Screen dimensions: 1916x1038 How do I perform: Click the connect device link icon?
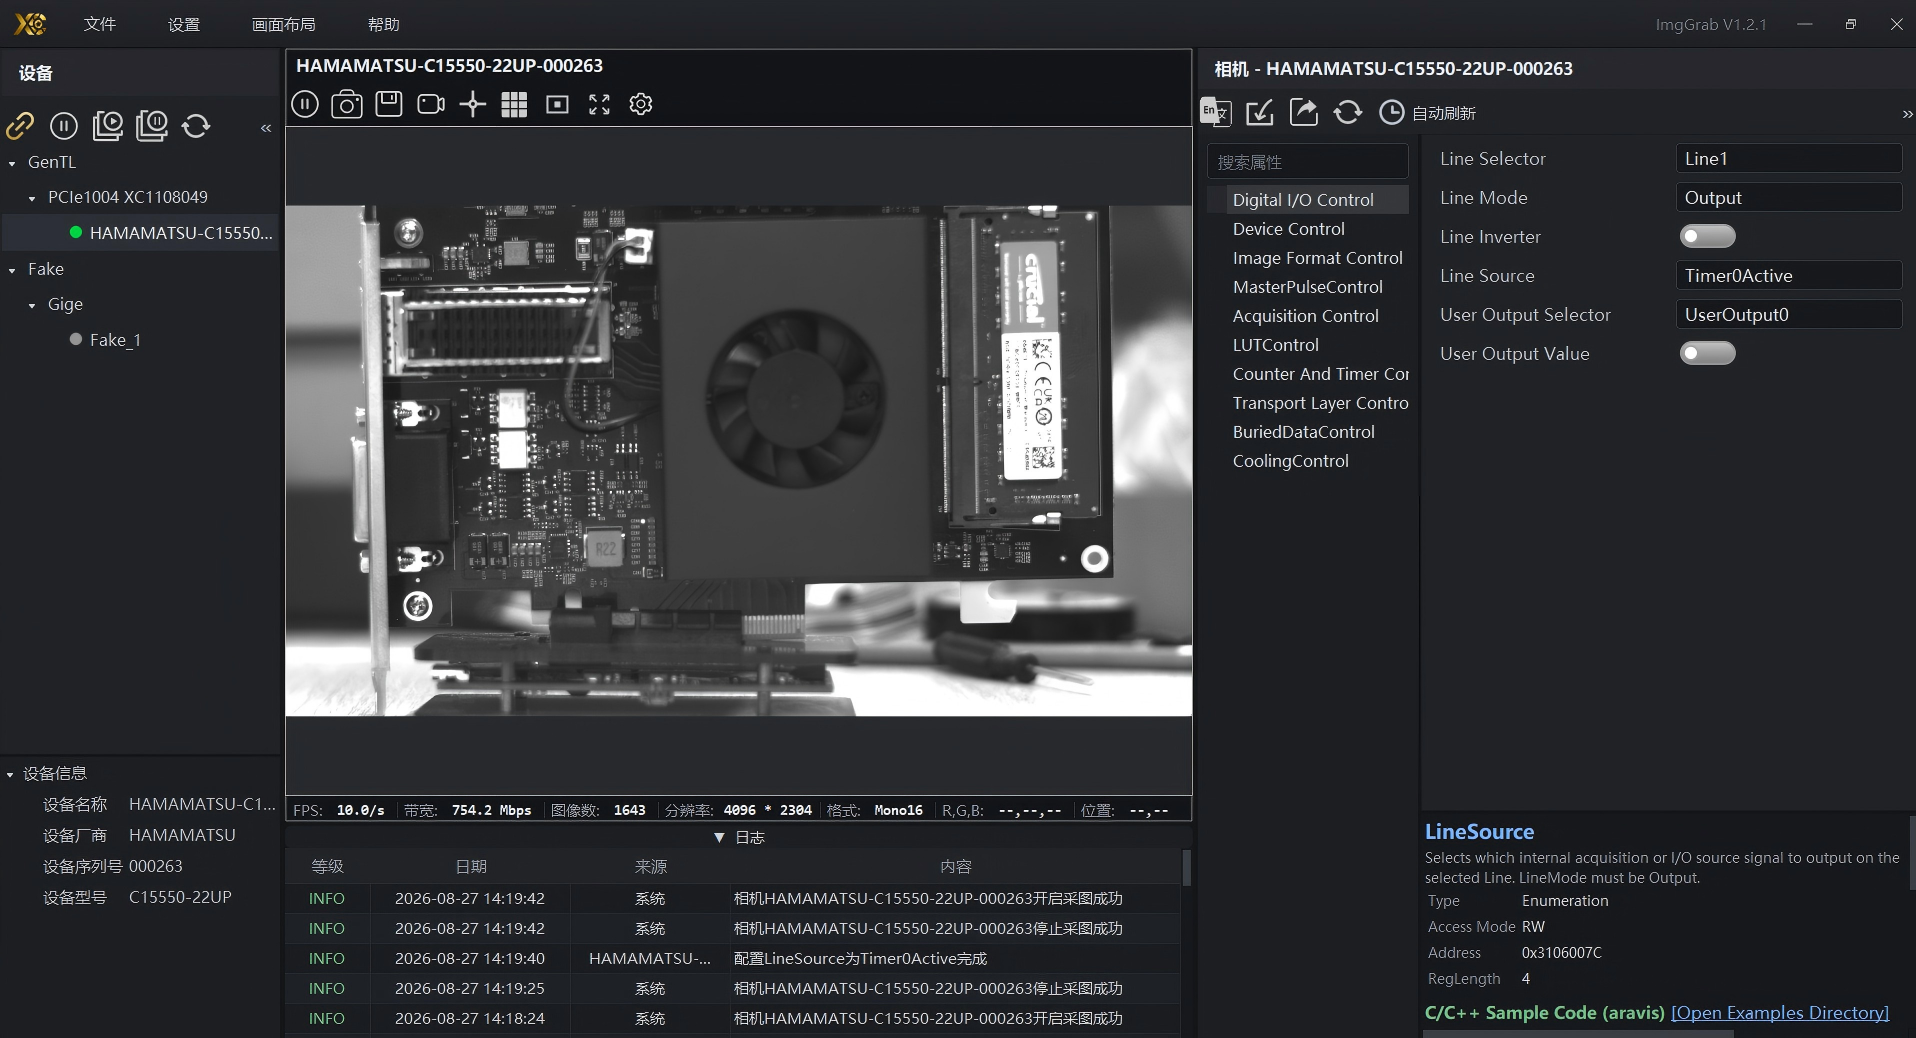[20, 125]
